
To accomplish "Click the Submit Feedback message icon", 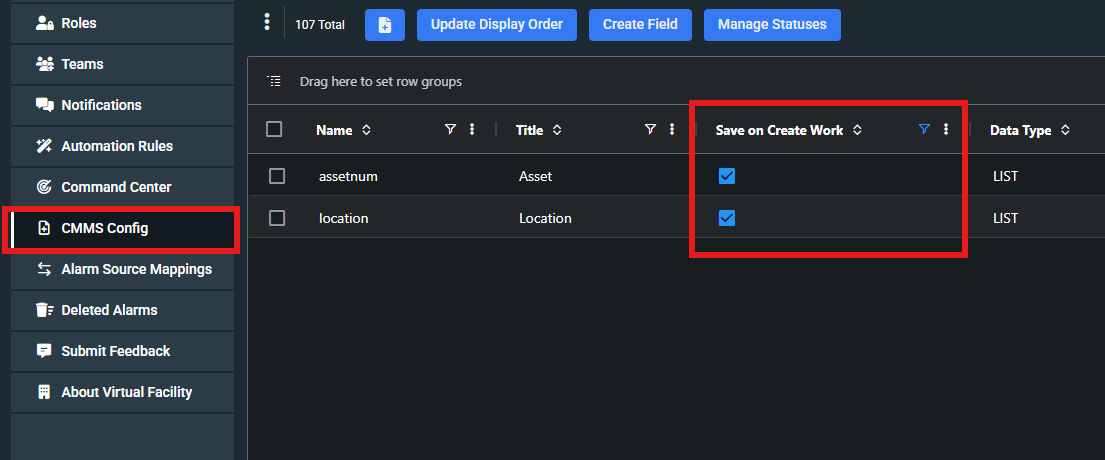I will click(44, 351).
